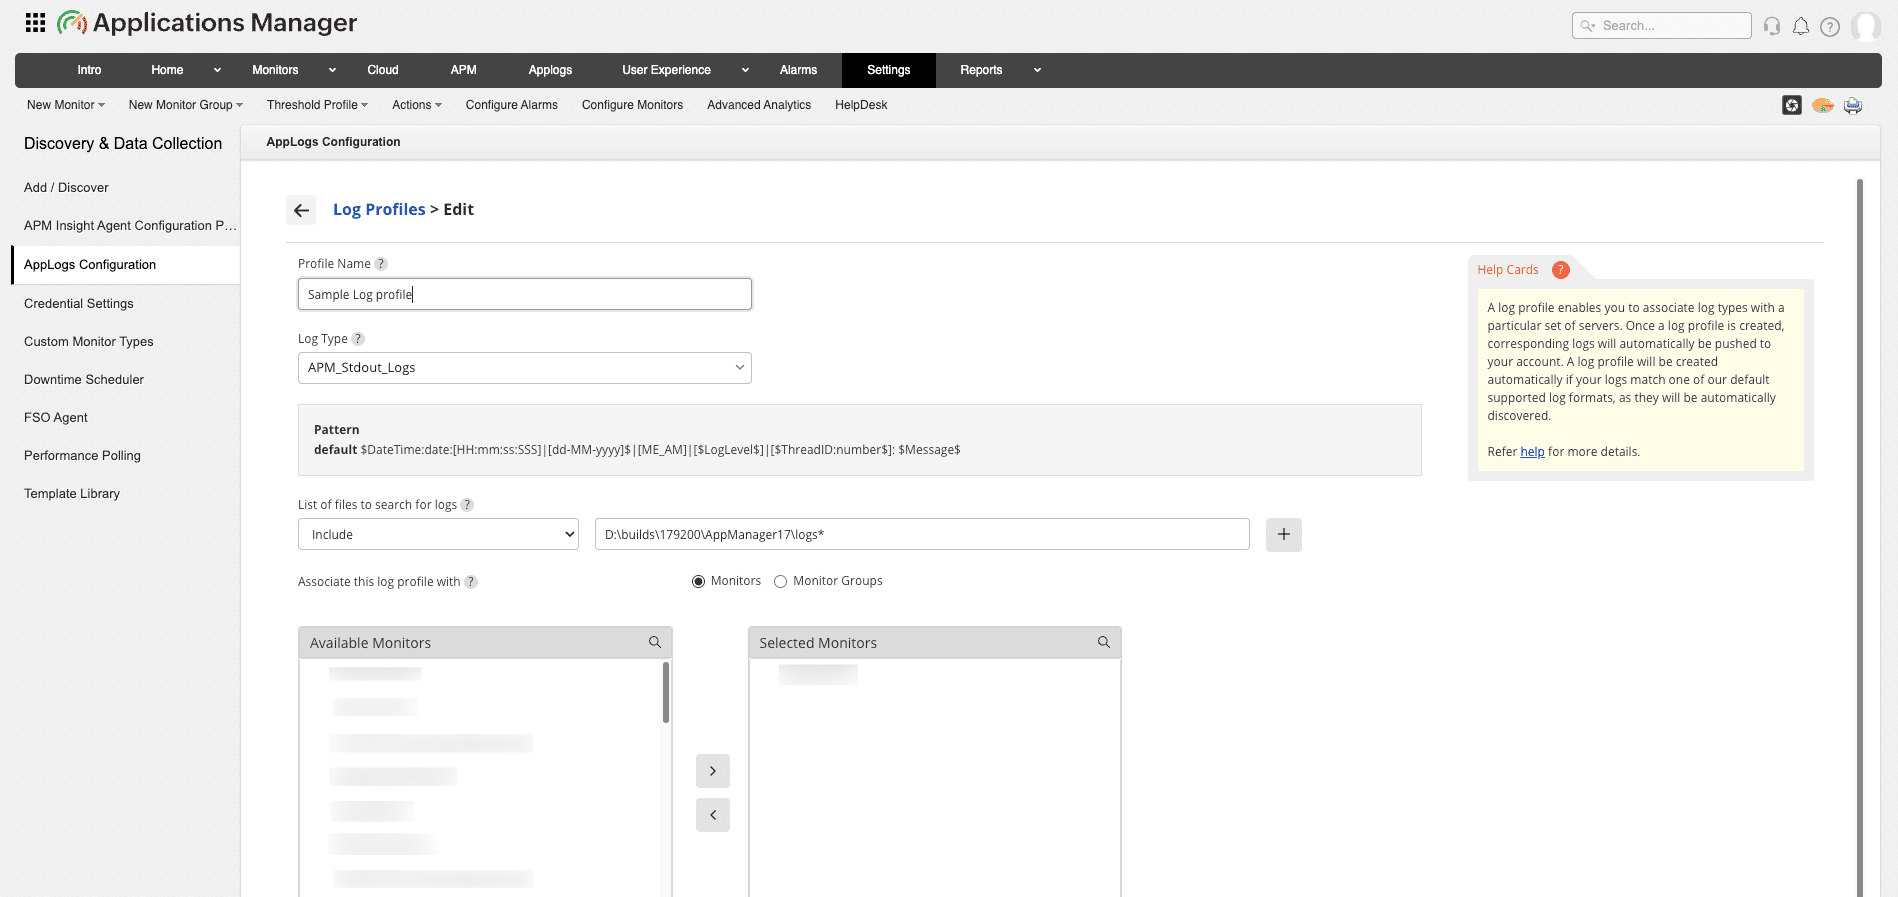Open Template Library in sidebar
1898x897 pixels.
pos(72,494)
